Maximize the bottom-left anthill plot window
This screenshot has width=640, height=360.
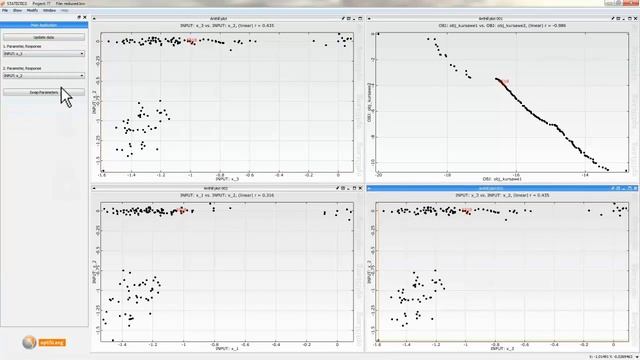[354, 189]
